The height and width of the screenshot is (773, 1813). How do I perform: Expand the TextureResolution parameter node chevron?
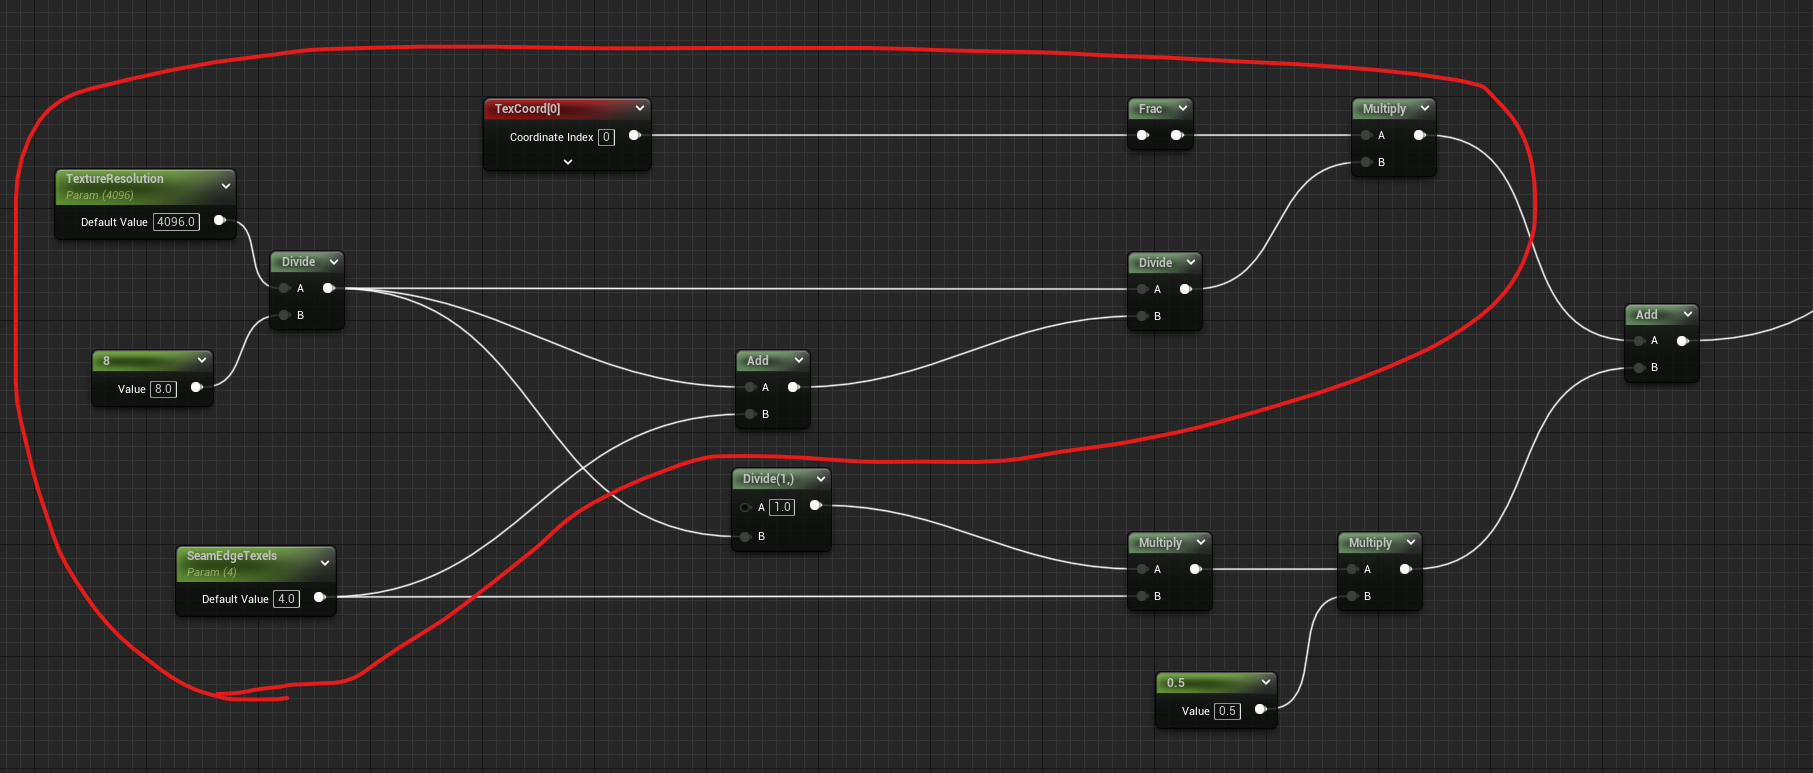[x=226, y=186]
